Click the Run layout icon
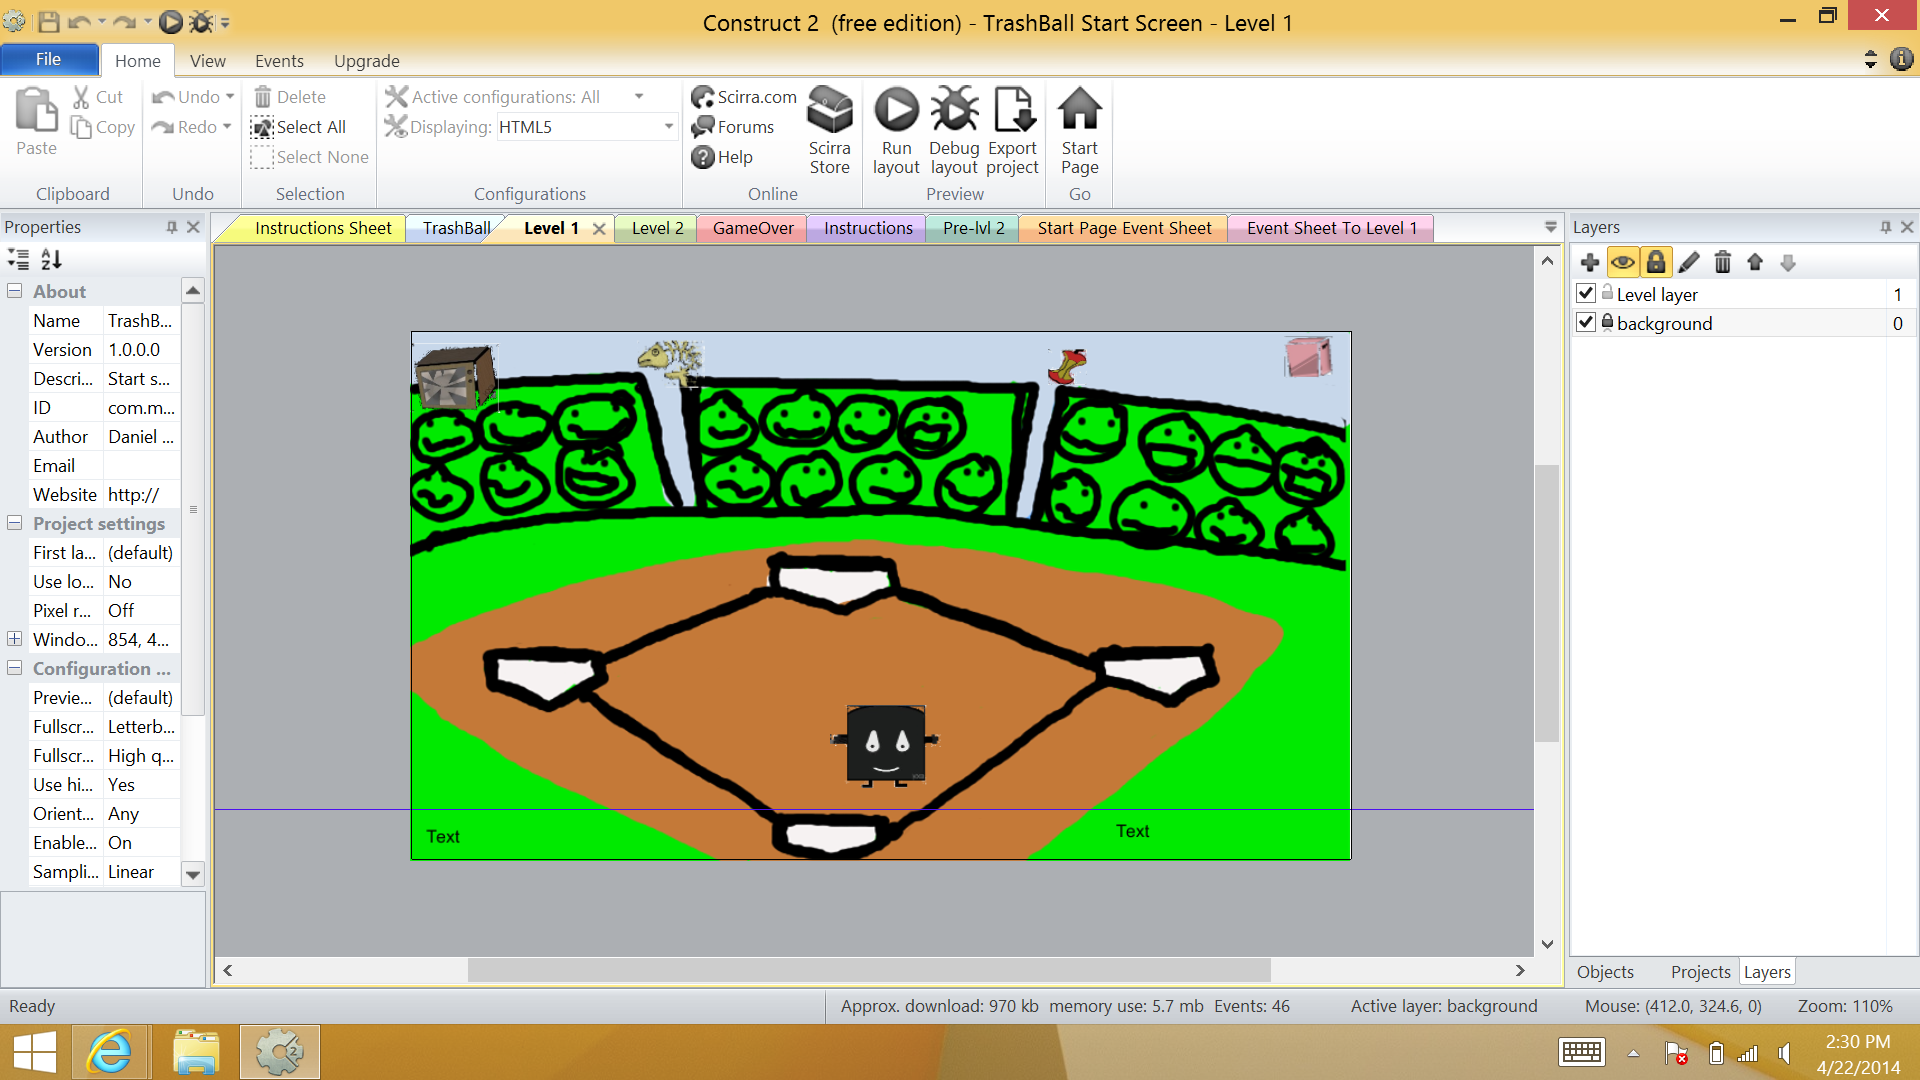Image resolution: width=1920 pixels, height=1080 pixels. (x=896, y=110)
